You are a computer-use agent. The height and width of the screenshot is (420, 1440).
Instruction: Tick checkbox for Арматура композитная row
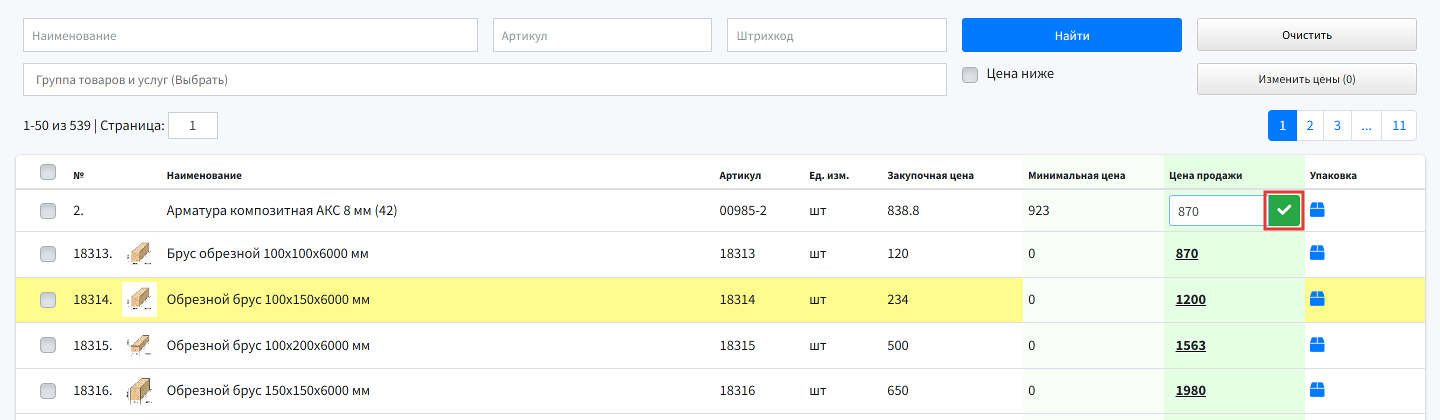[x=48, y=211]
